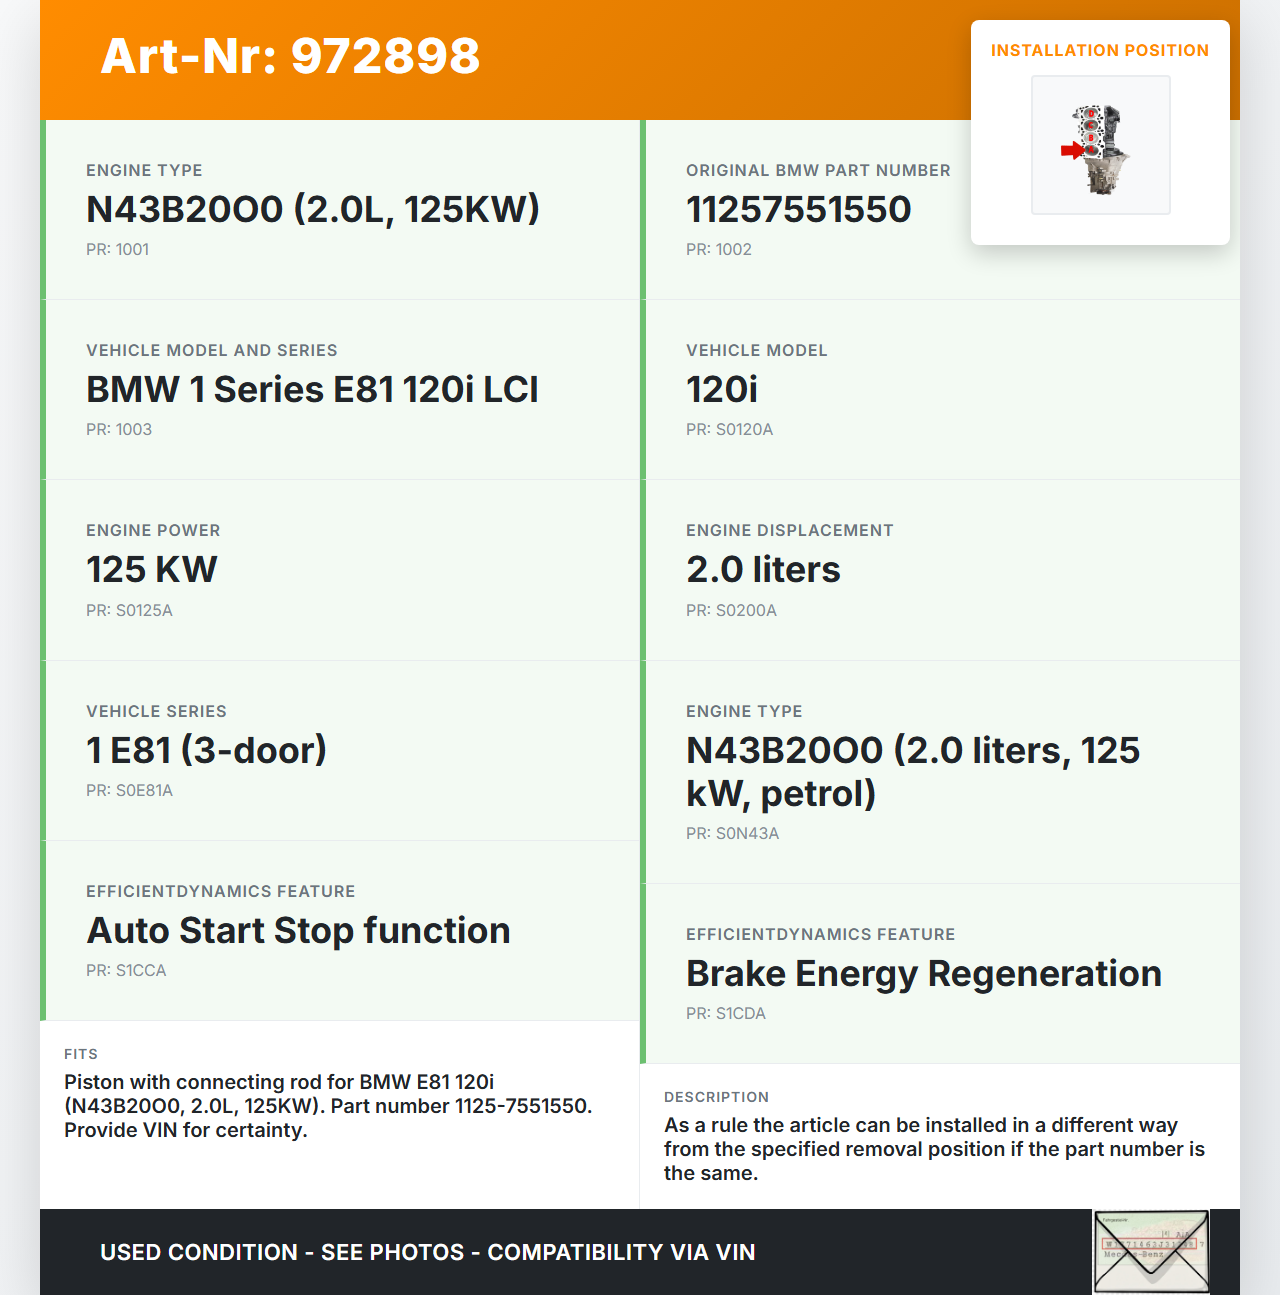Click the Used Condition footer banner text
The width and height of the screenshot is (1280, 1296).
427,1253
